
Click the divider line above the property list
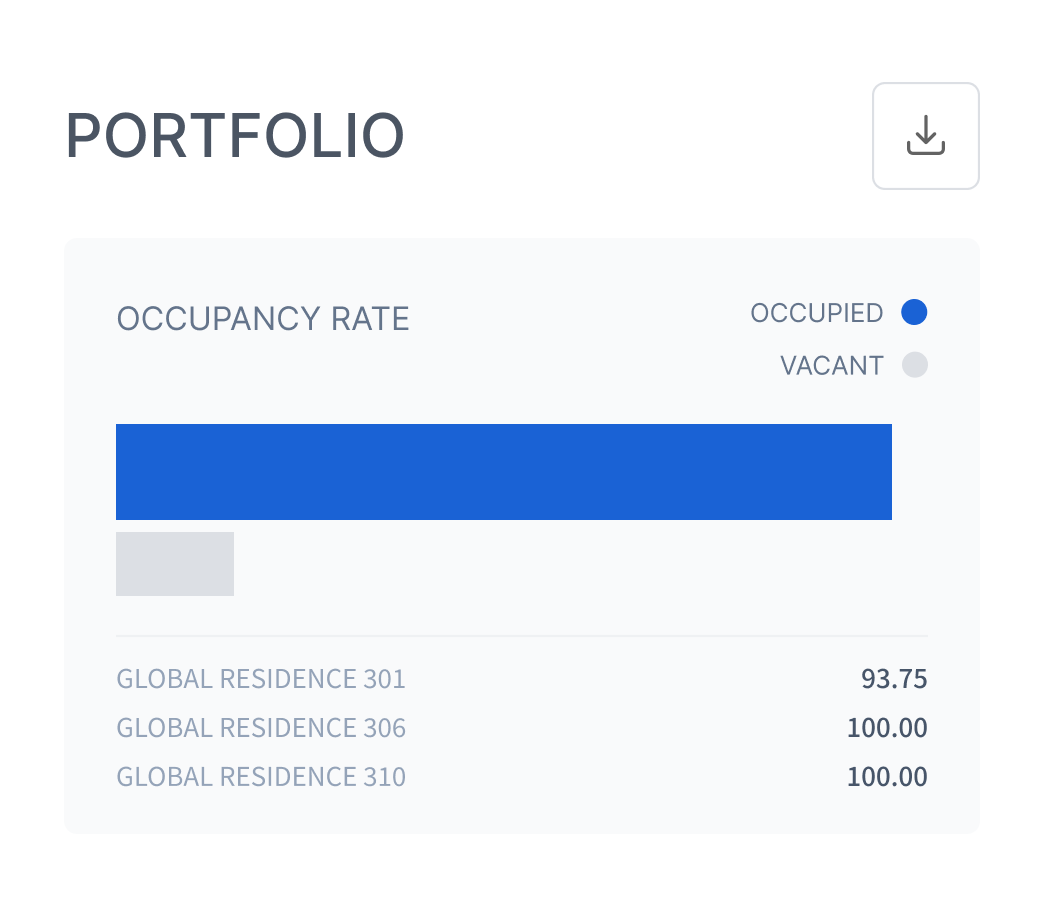[521, 636]
